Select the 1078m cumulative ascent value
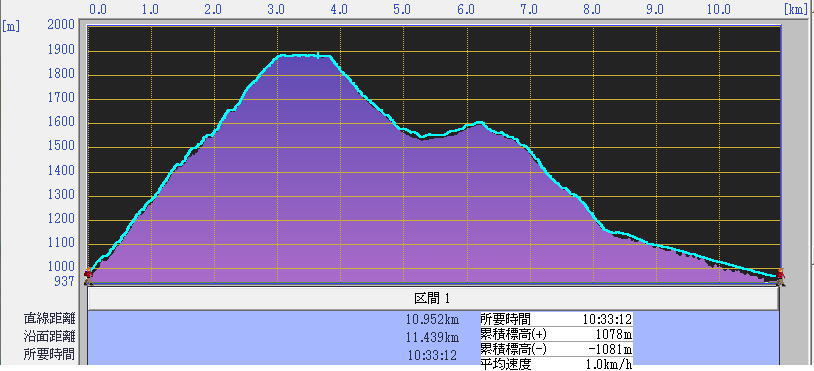Viewport: 814px width, 371px height. [x=615, y=334]
